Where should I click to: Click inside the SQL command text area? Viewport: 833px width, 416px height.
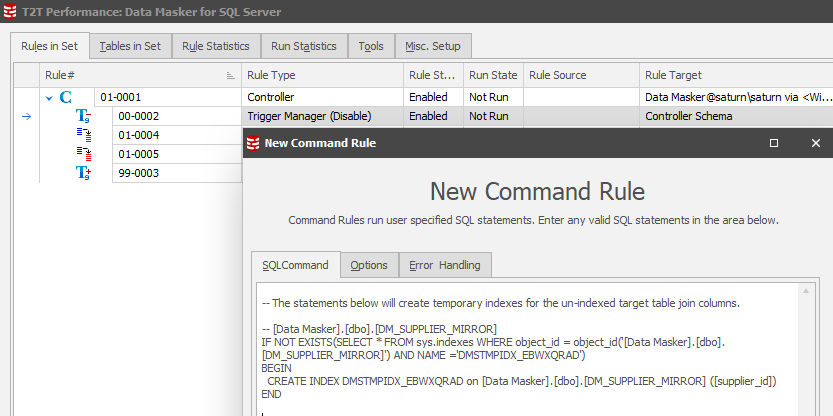pos(520,360)
